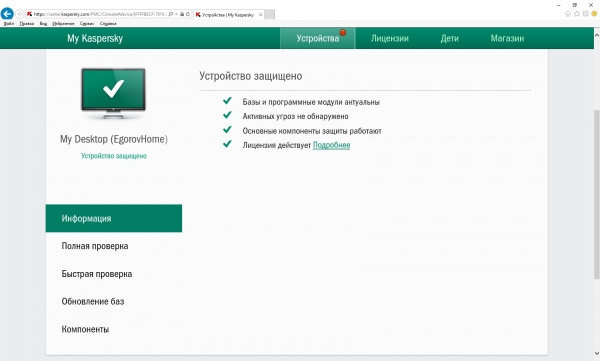Open the Избранное menu

[63, 24]
